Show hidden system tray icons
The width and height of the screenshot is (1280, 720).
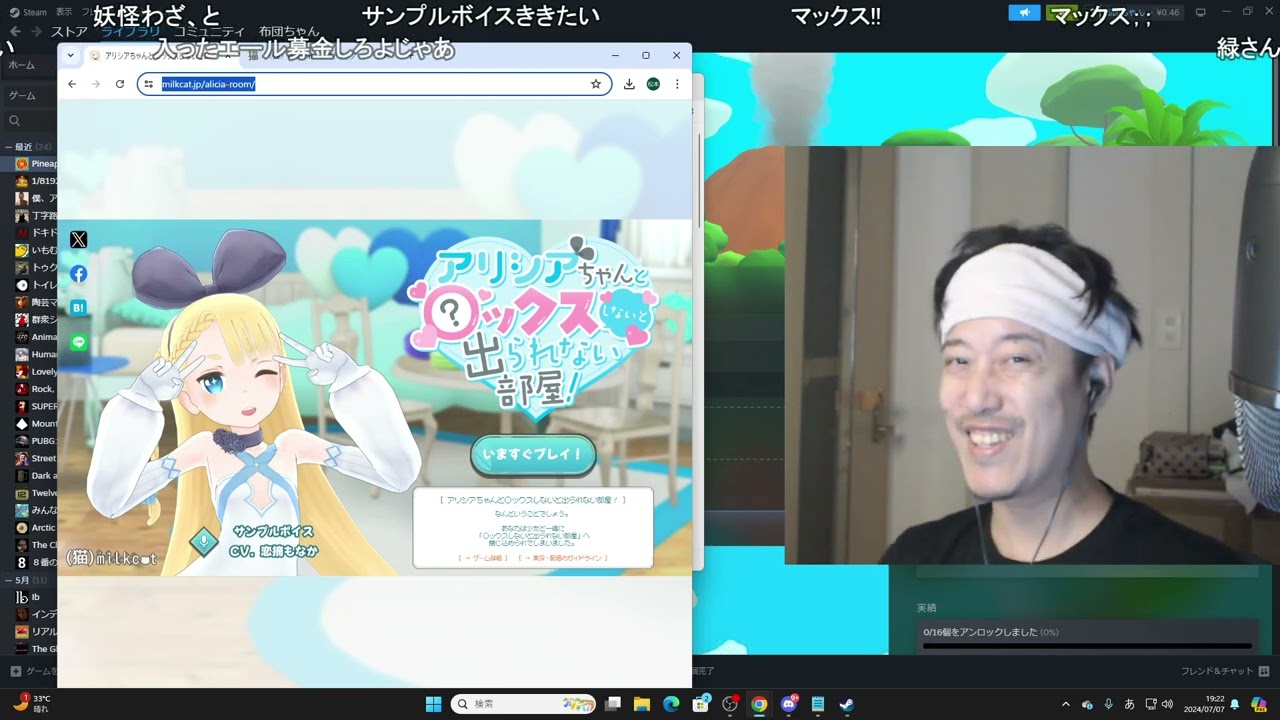(1065, 704)
